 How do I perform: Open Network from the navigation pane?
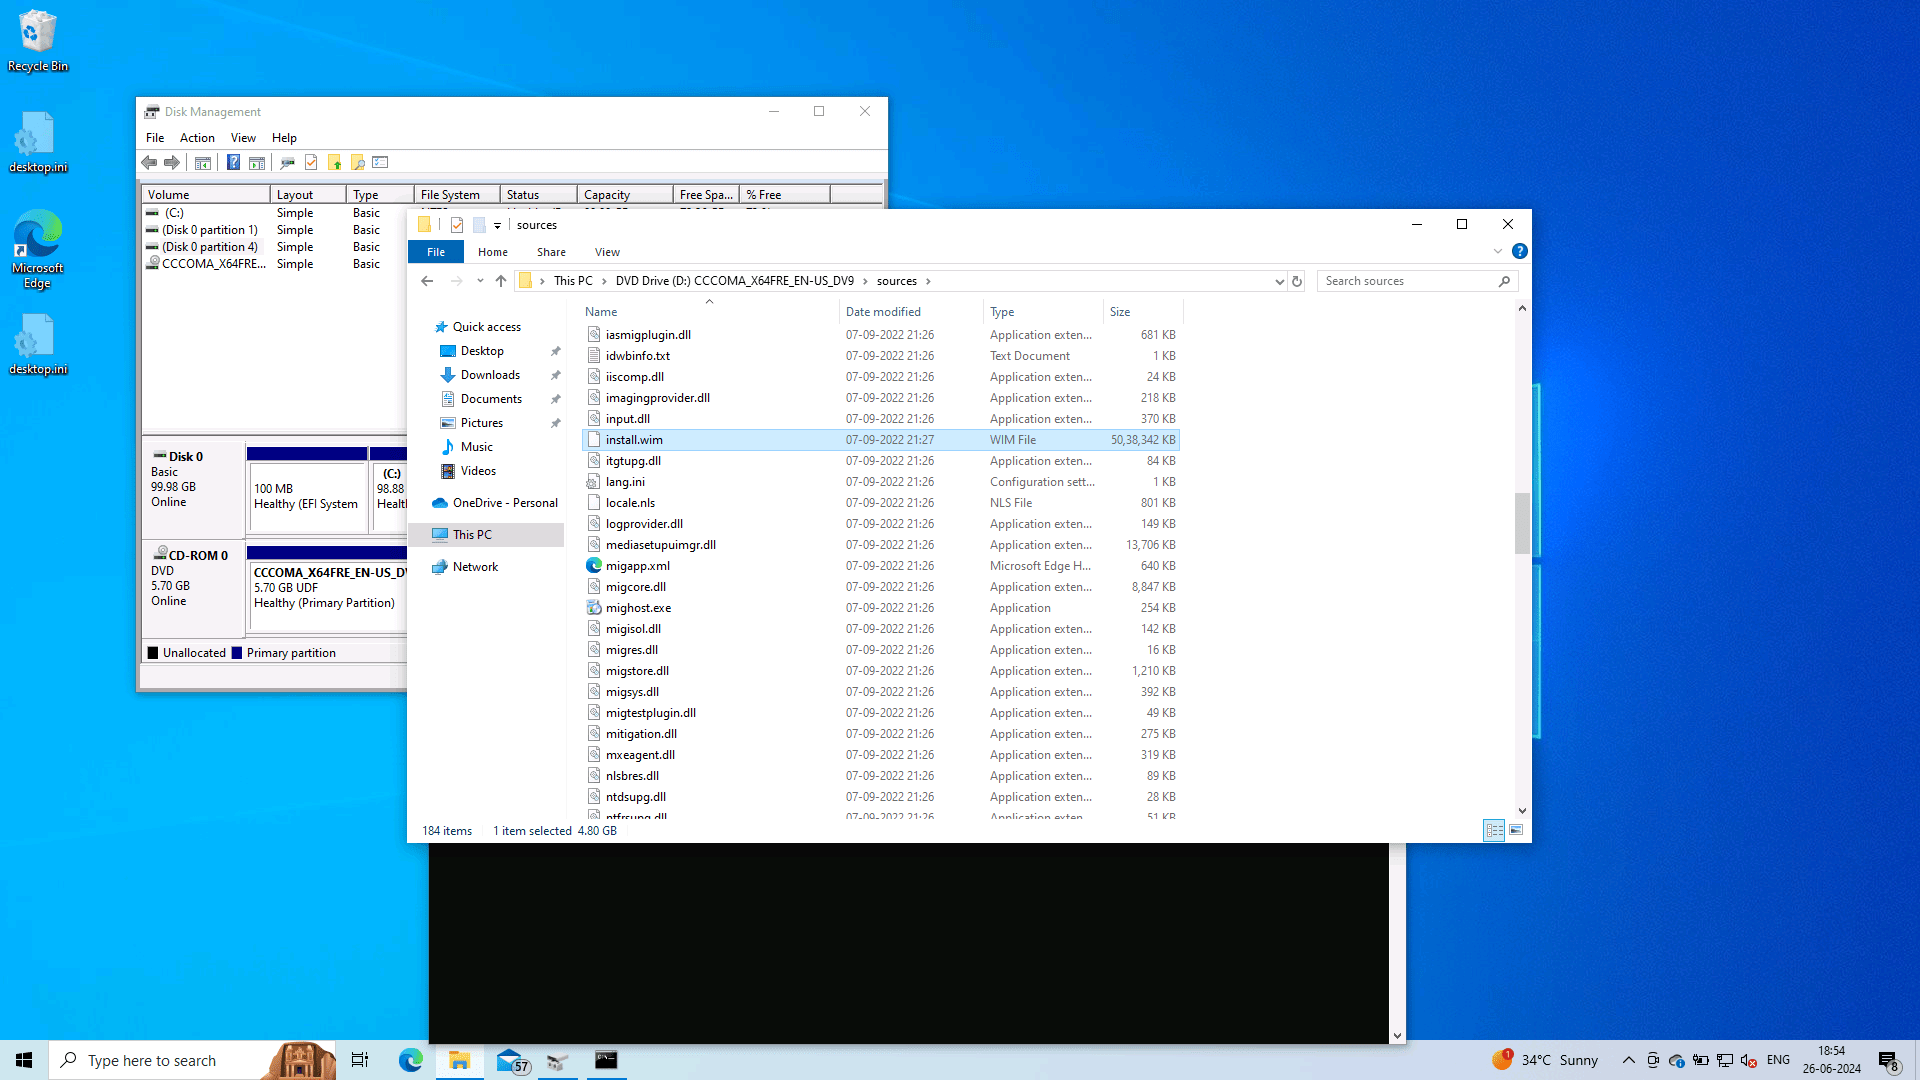point(476,567)
